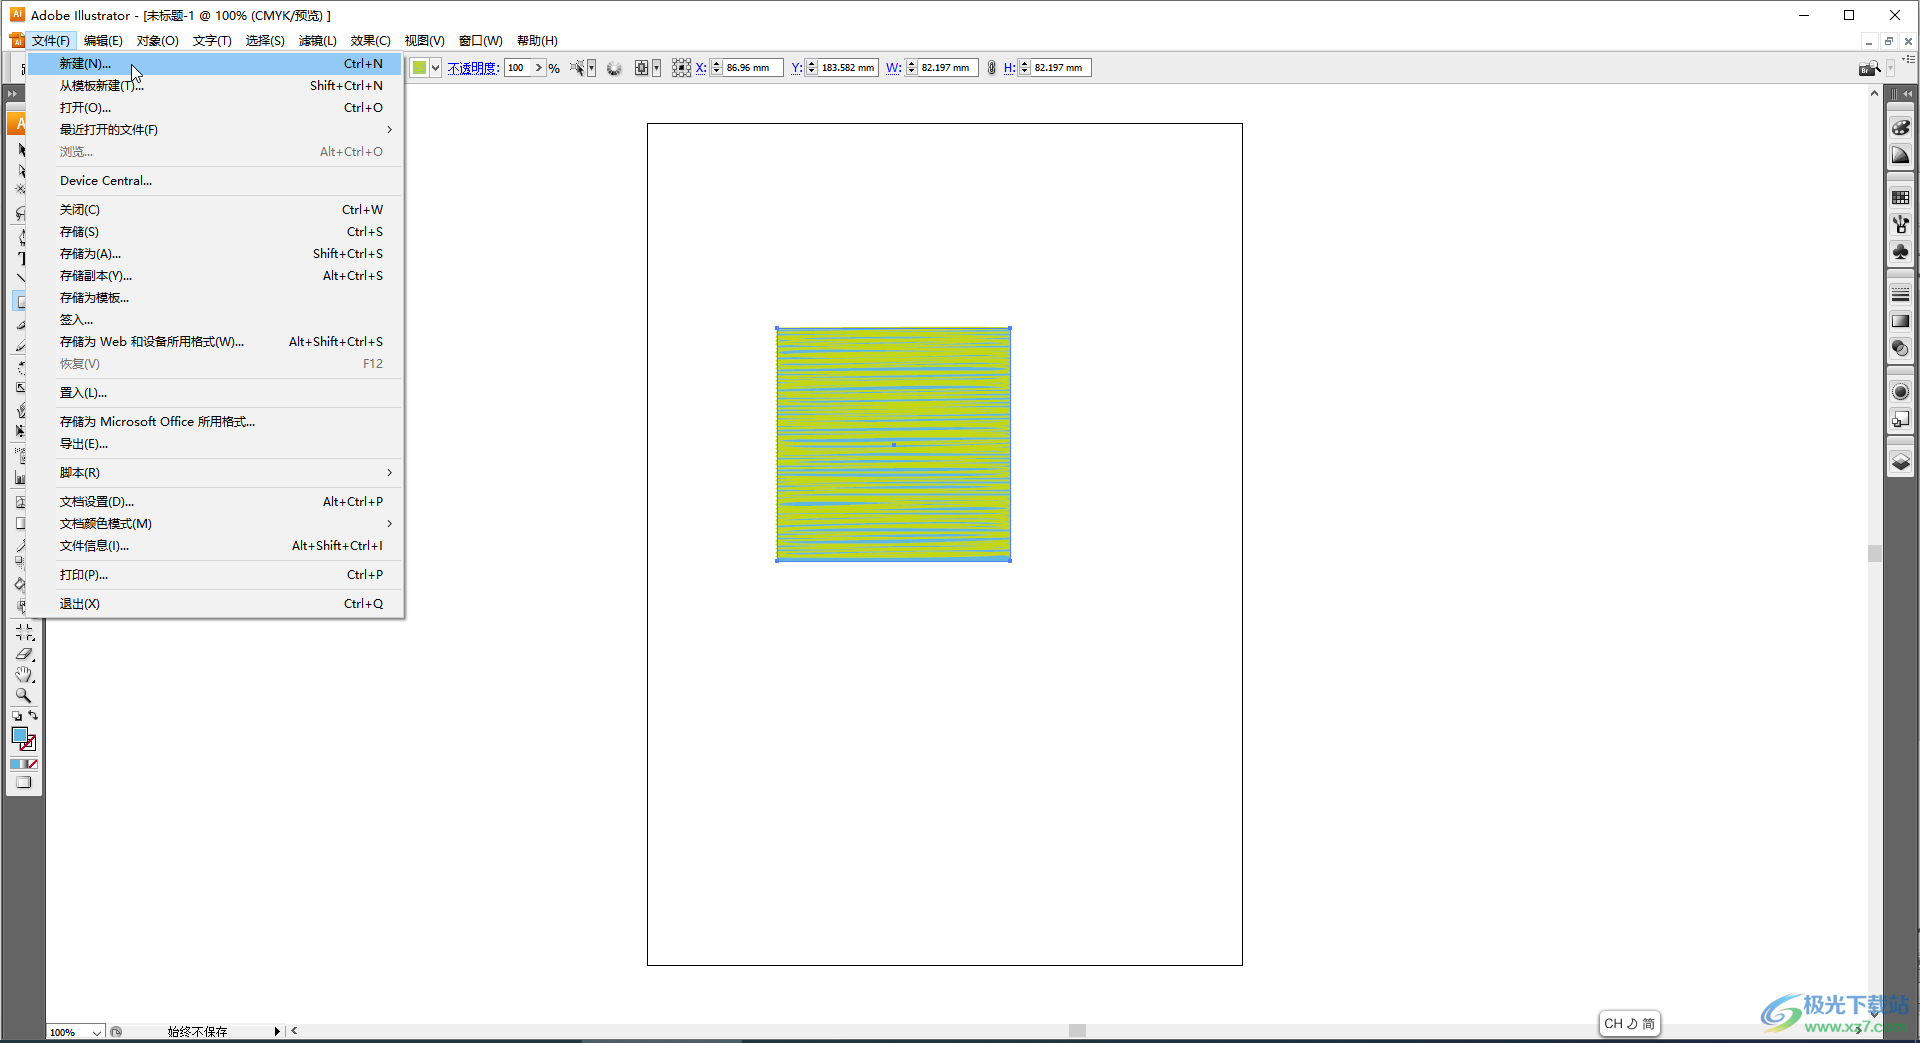Open the Appearance panel icon
1920x1043 pixels.
(x=1900, y=392)
